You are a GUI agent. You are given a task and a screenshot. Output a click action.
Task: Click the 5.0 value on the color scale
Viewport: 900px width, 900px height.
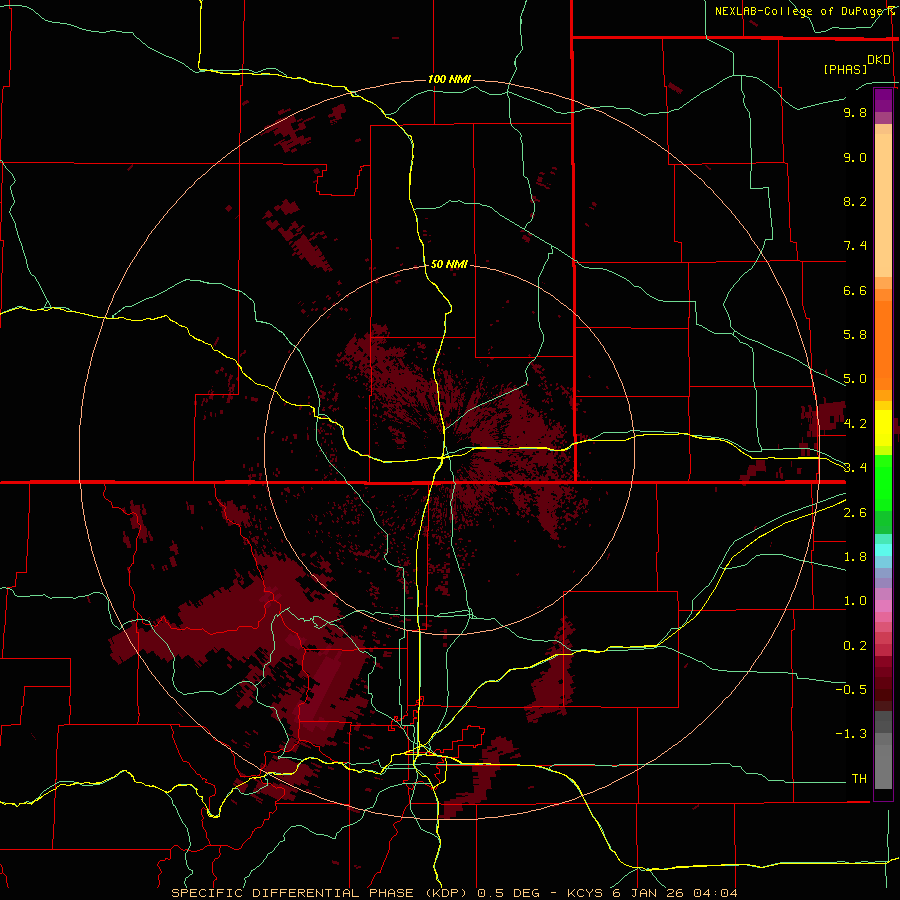click(x=855, y=379)
